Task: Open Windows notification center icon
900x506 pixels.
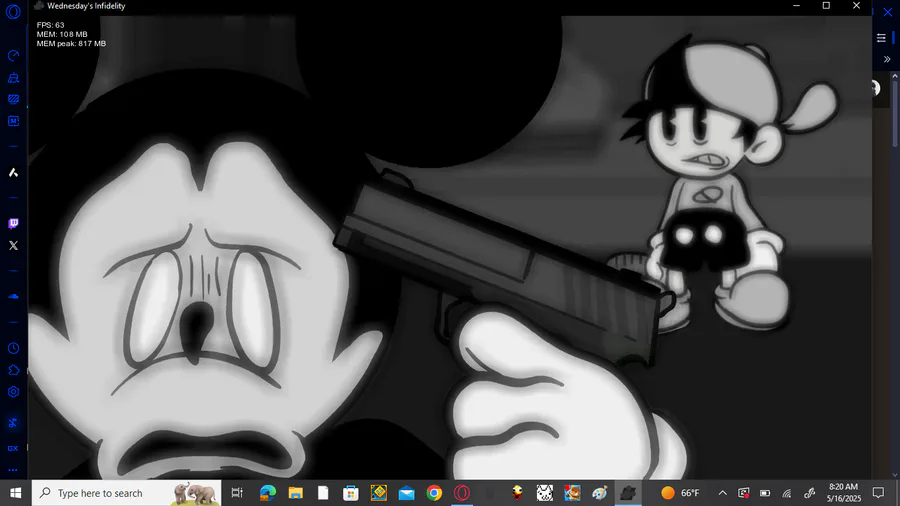Action: 878,493
